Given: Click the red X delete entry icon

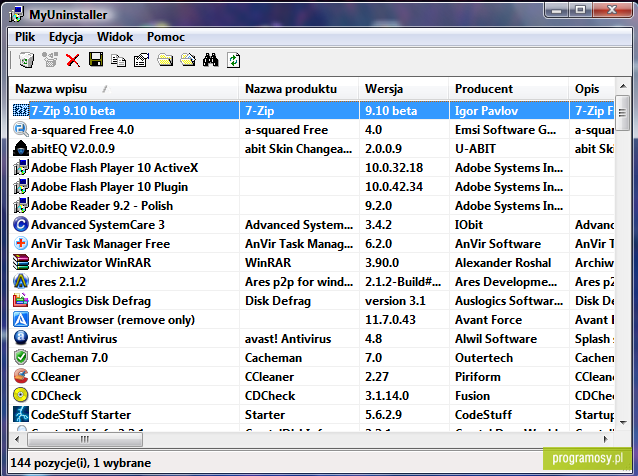Looking at the screenshot, I should coord(73,60).
